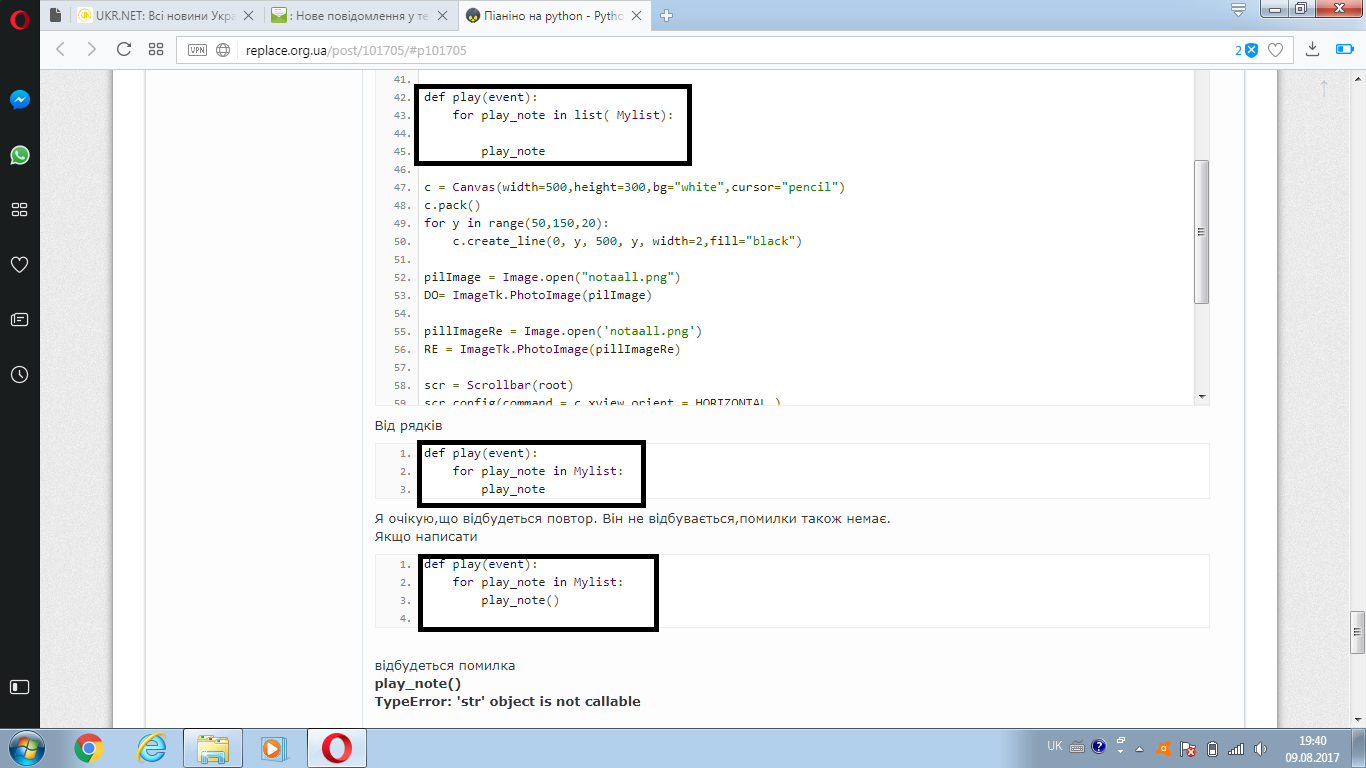Open a new tab with plus button
This screenshot has height=768, width=1366.
[x=667, y=15]
